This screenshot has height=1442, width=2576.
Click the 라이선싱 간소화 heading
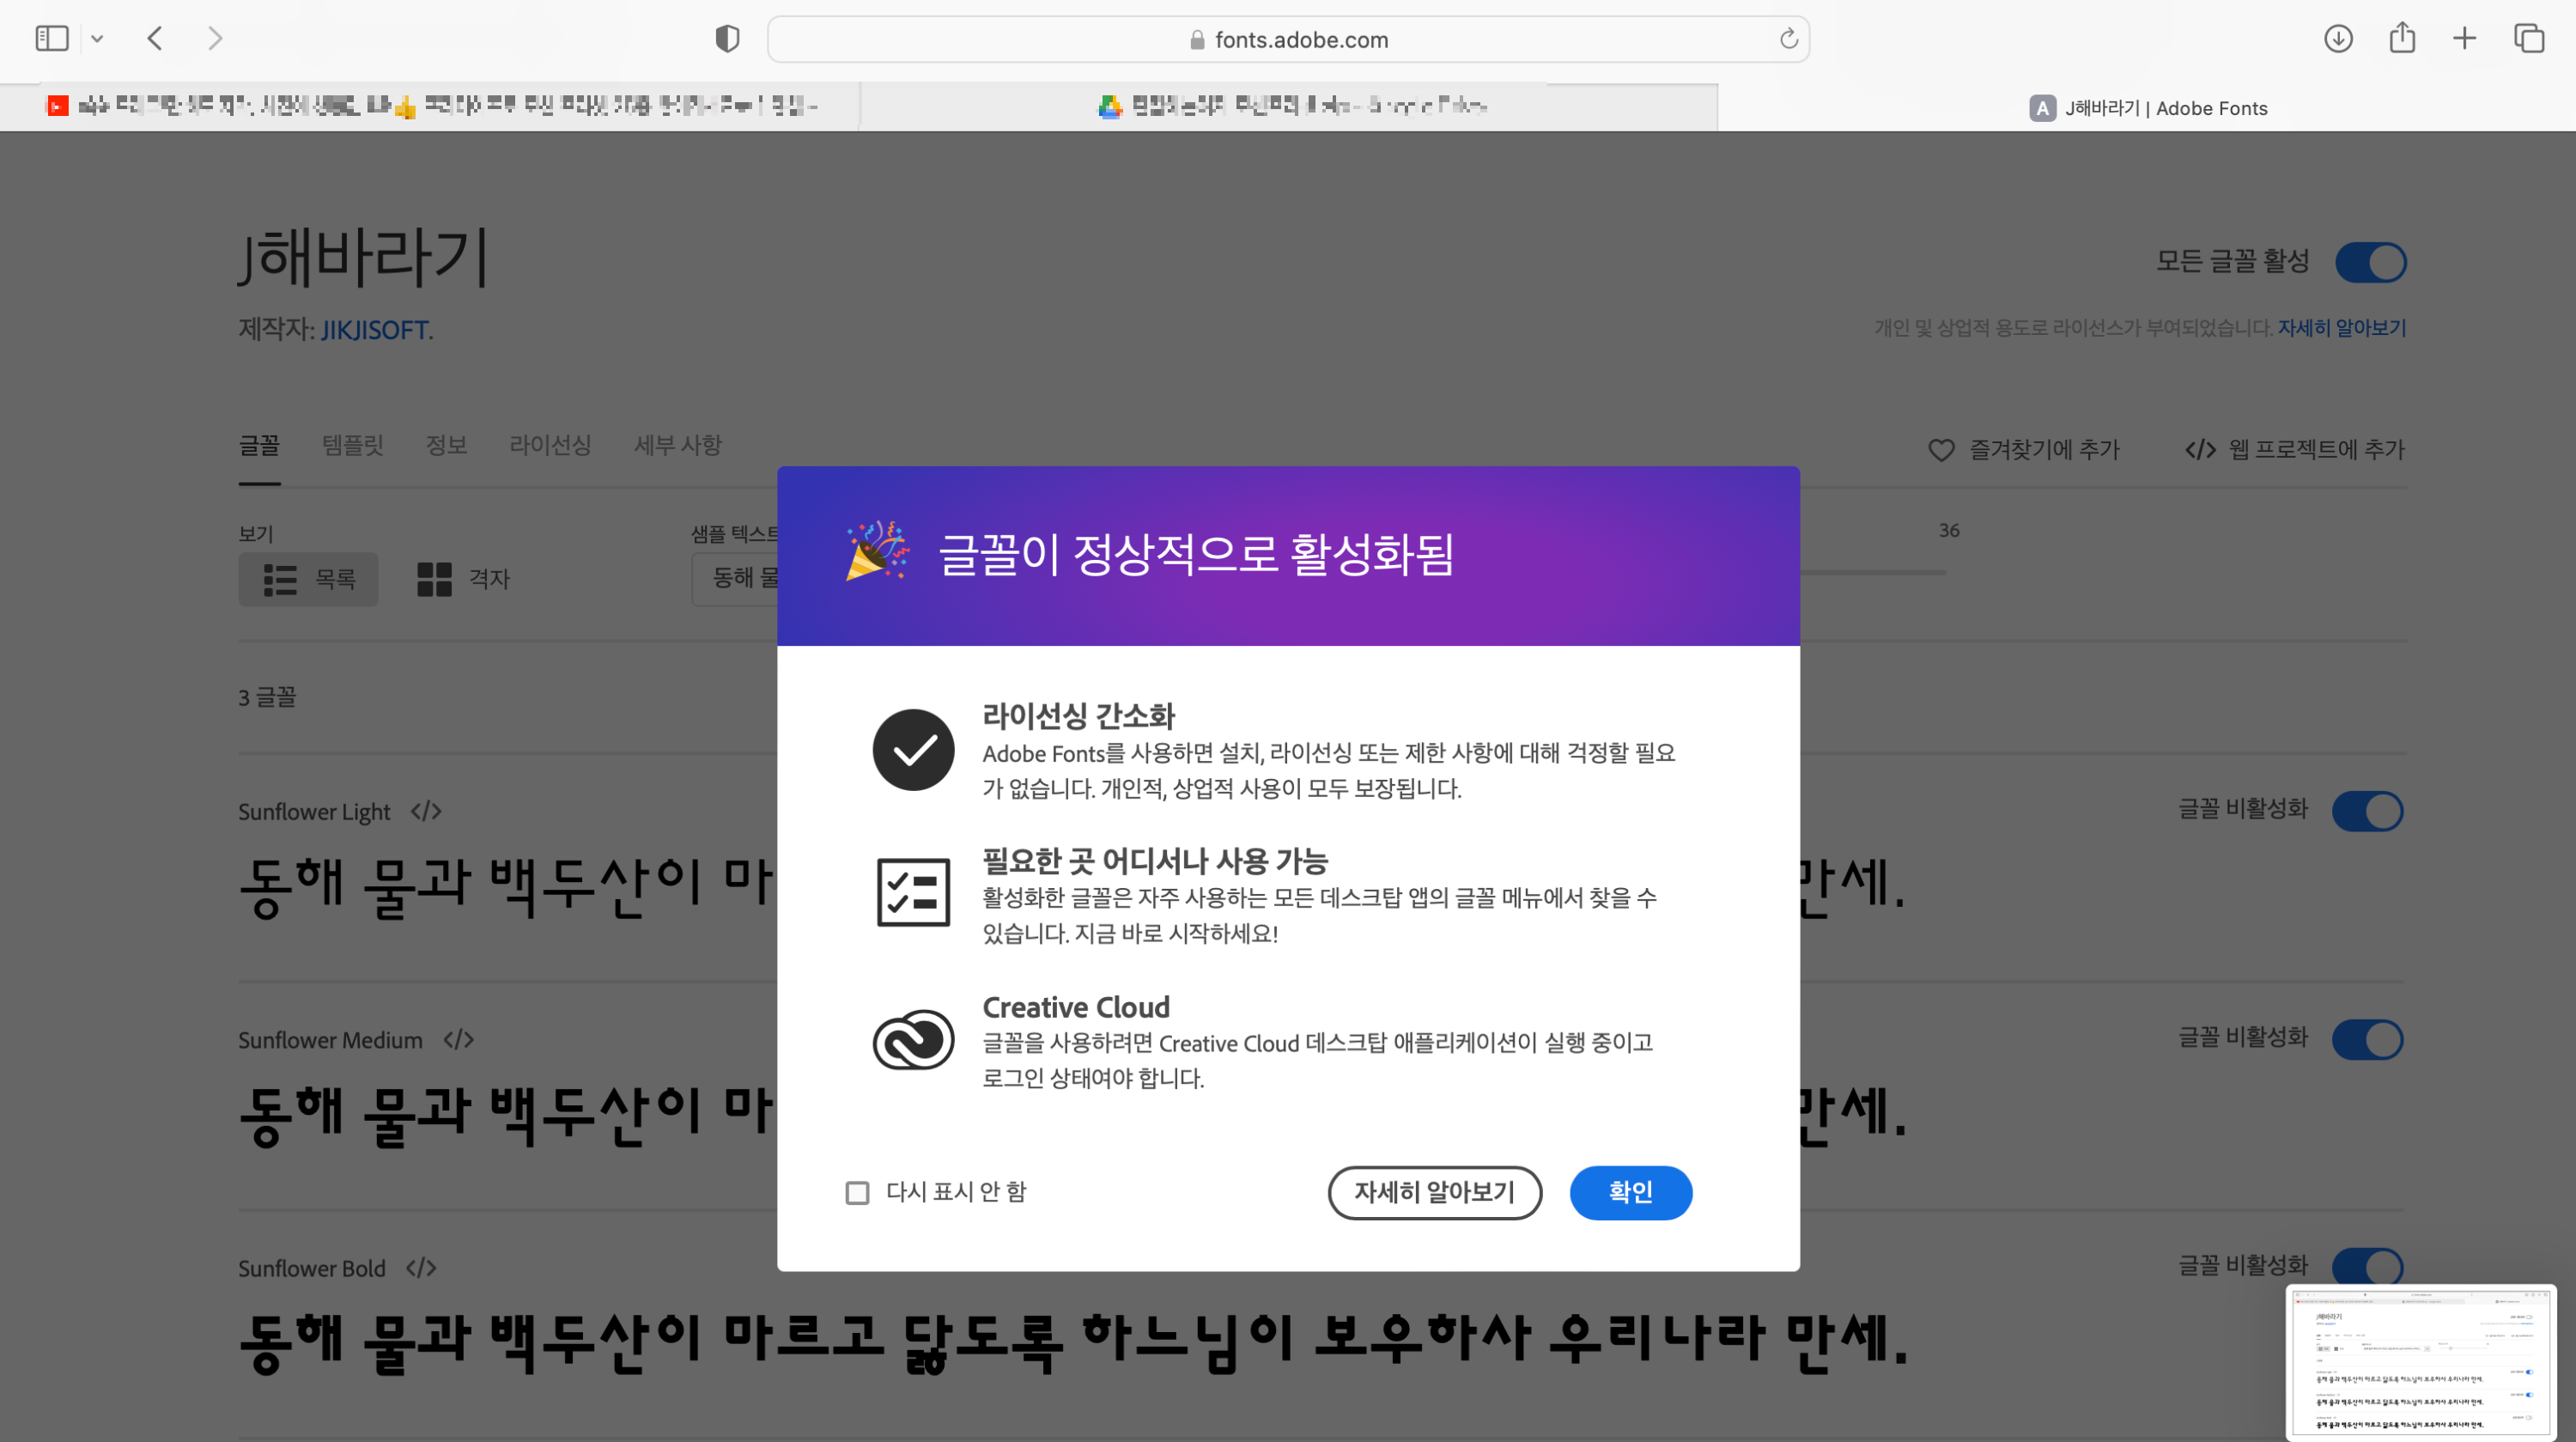click(1078, 716)
